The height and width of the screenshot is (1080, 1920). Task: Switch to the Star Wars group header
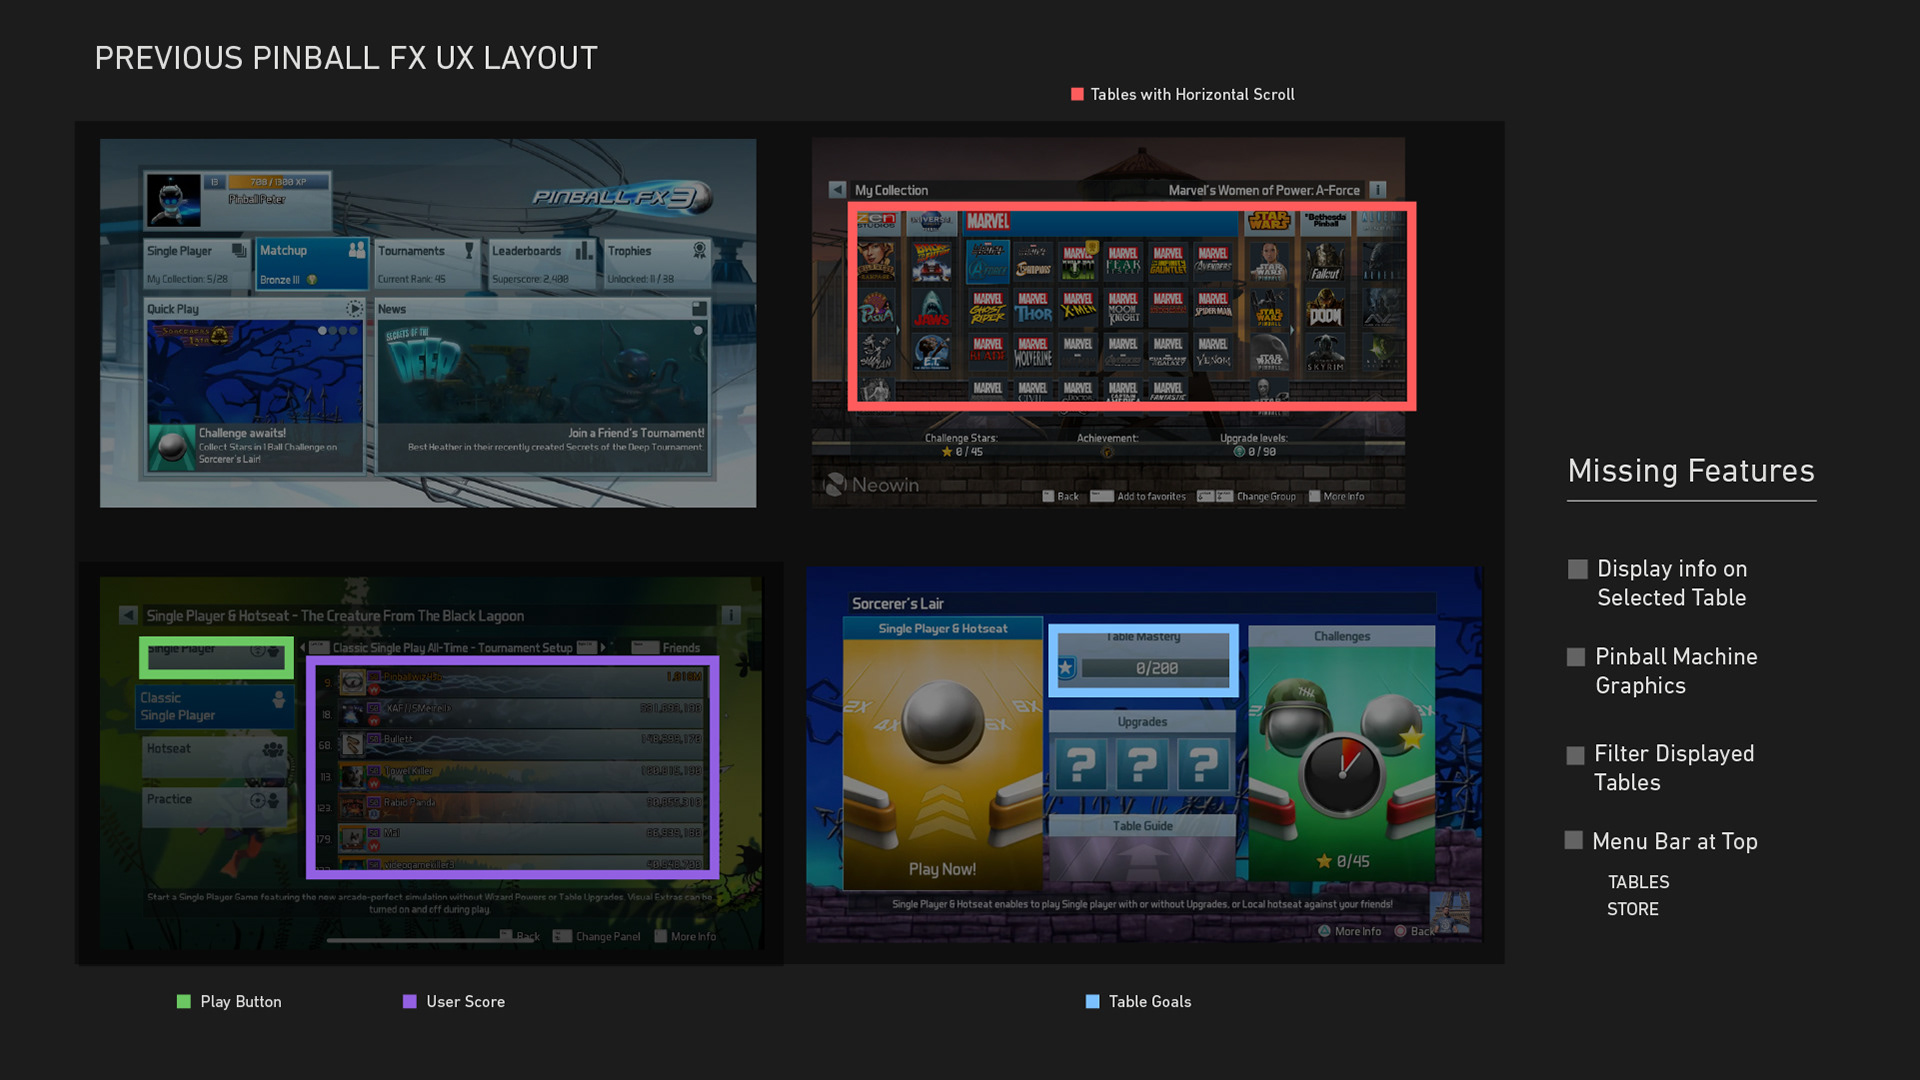coord(1269,222)
